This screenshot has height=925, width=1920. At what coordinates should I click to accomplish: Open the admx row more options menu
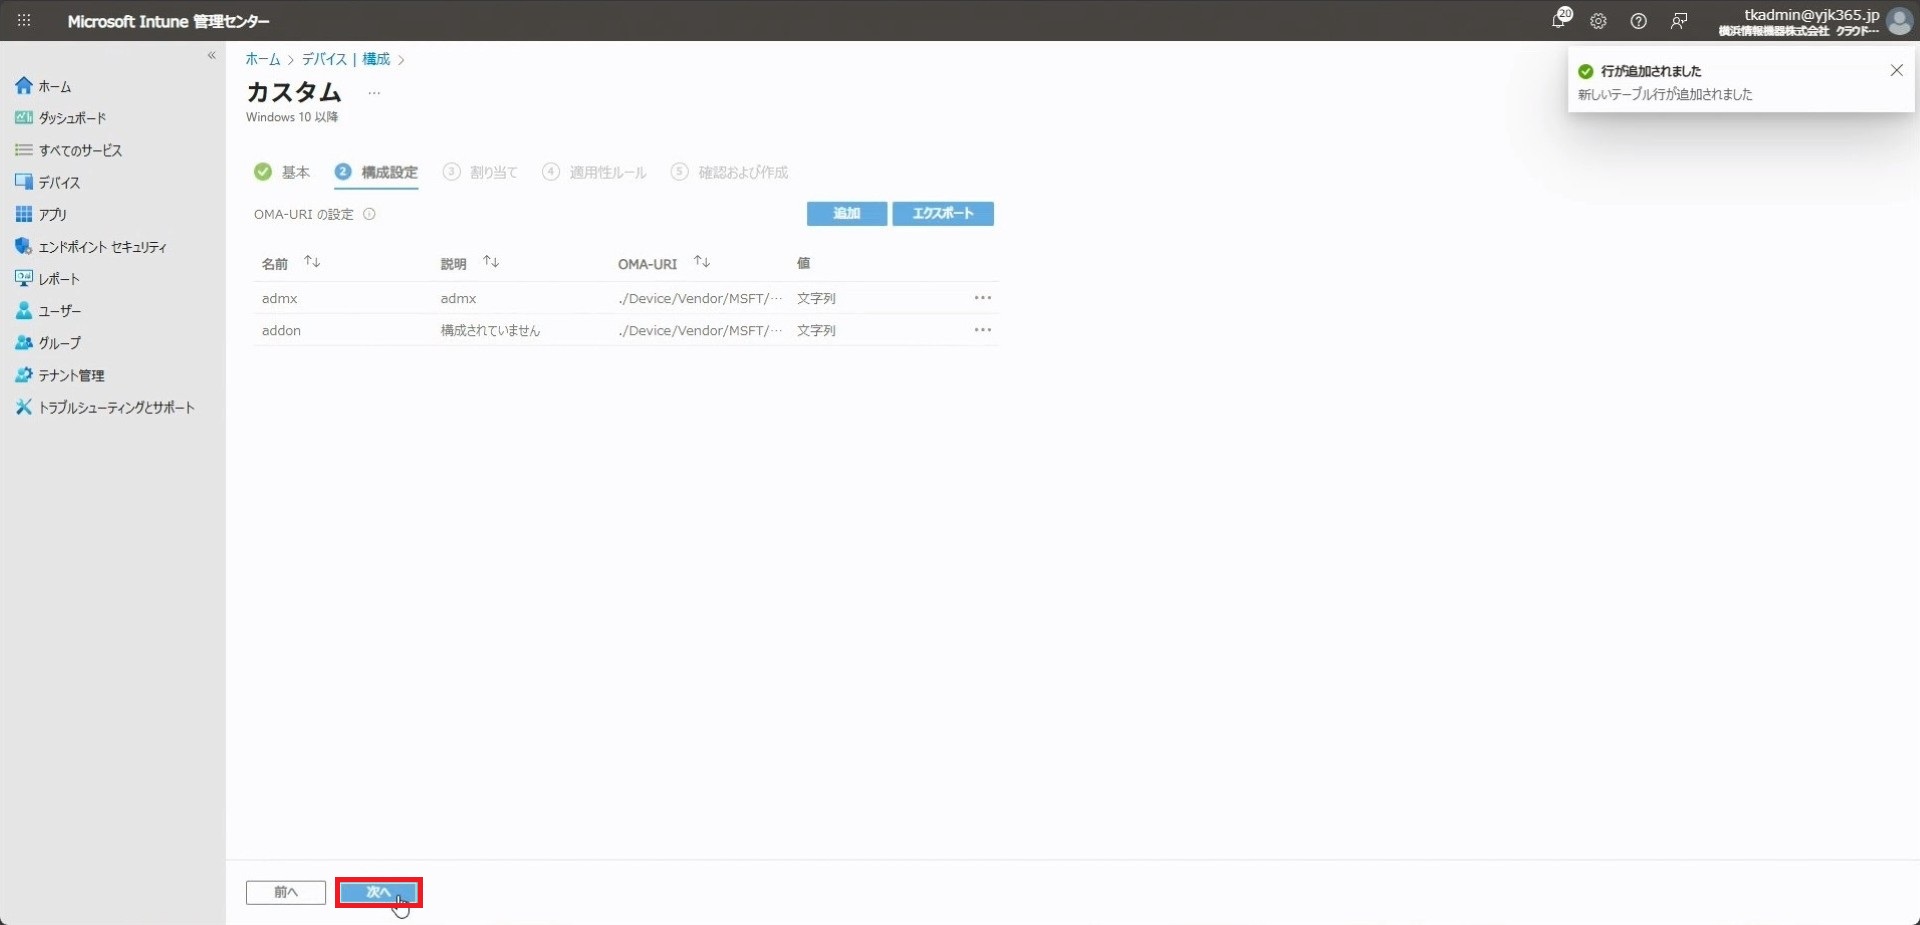point(982,298)
